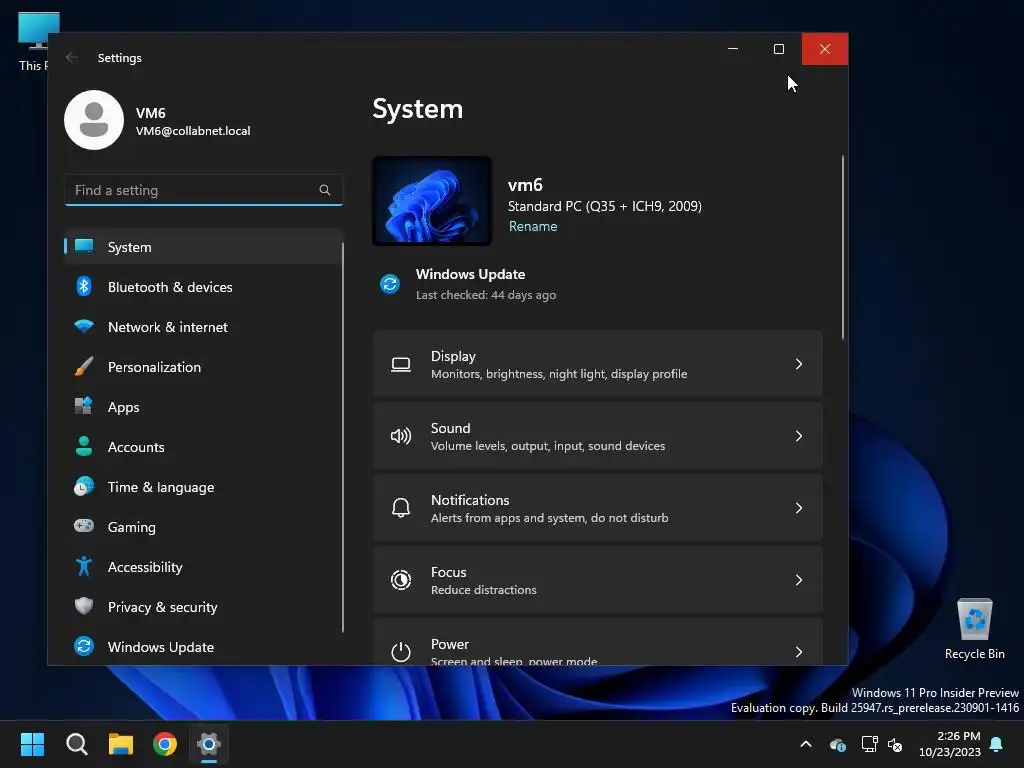1024x768 pixels.
Task: Click the Sound speaker icon
Action: (x=401, y=436)
